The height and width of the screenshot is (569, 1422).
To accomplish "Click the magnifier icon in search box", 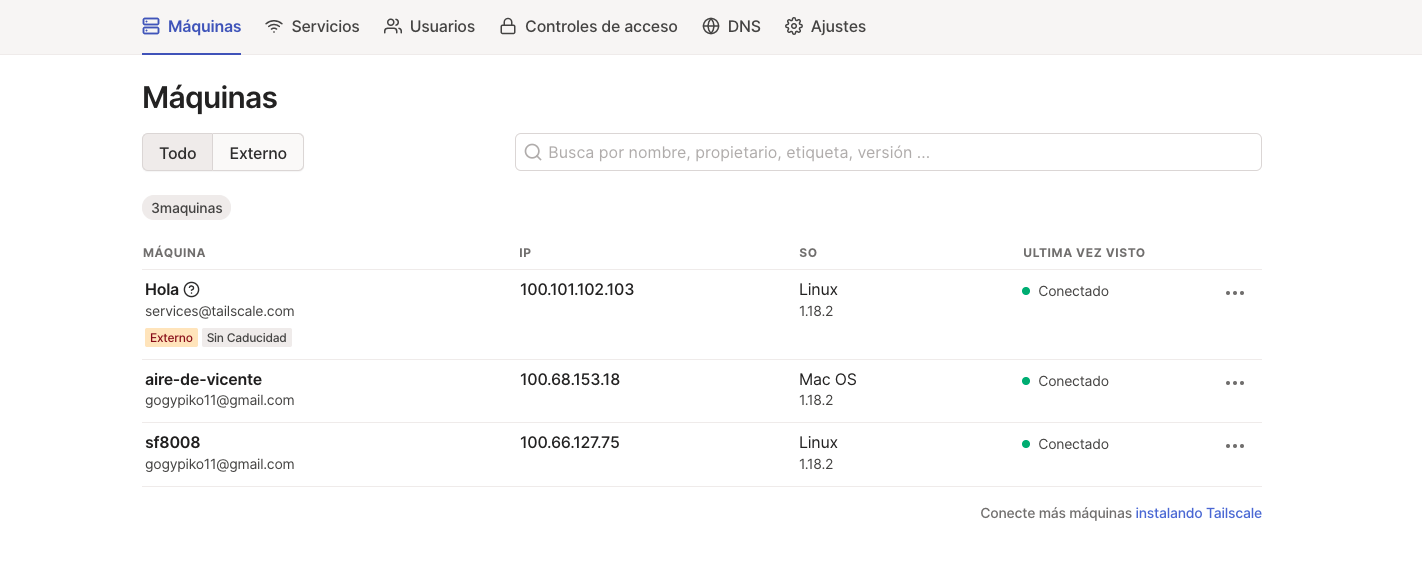I will click(x=533, y=153).
